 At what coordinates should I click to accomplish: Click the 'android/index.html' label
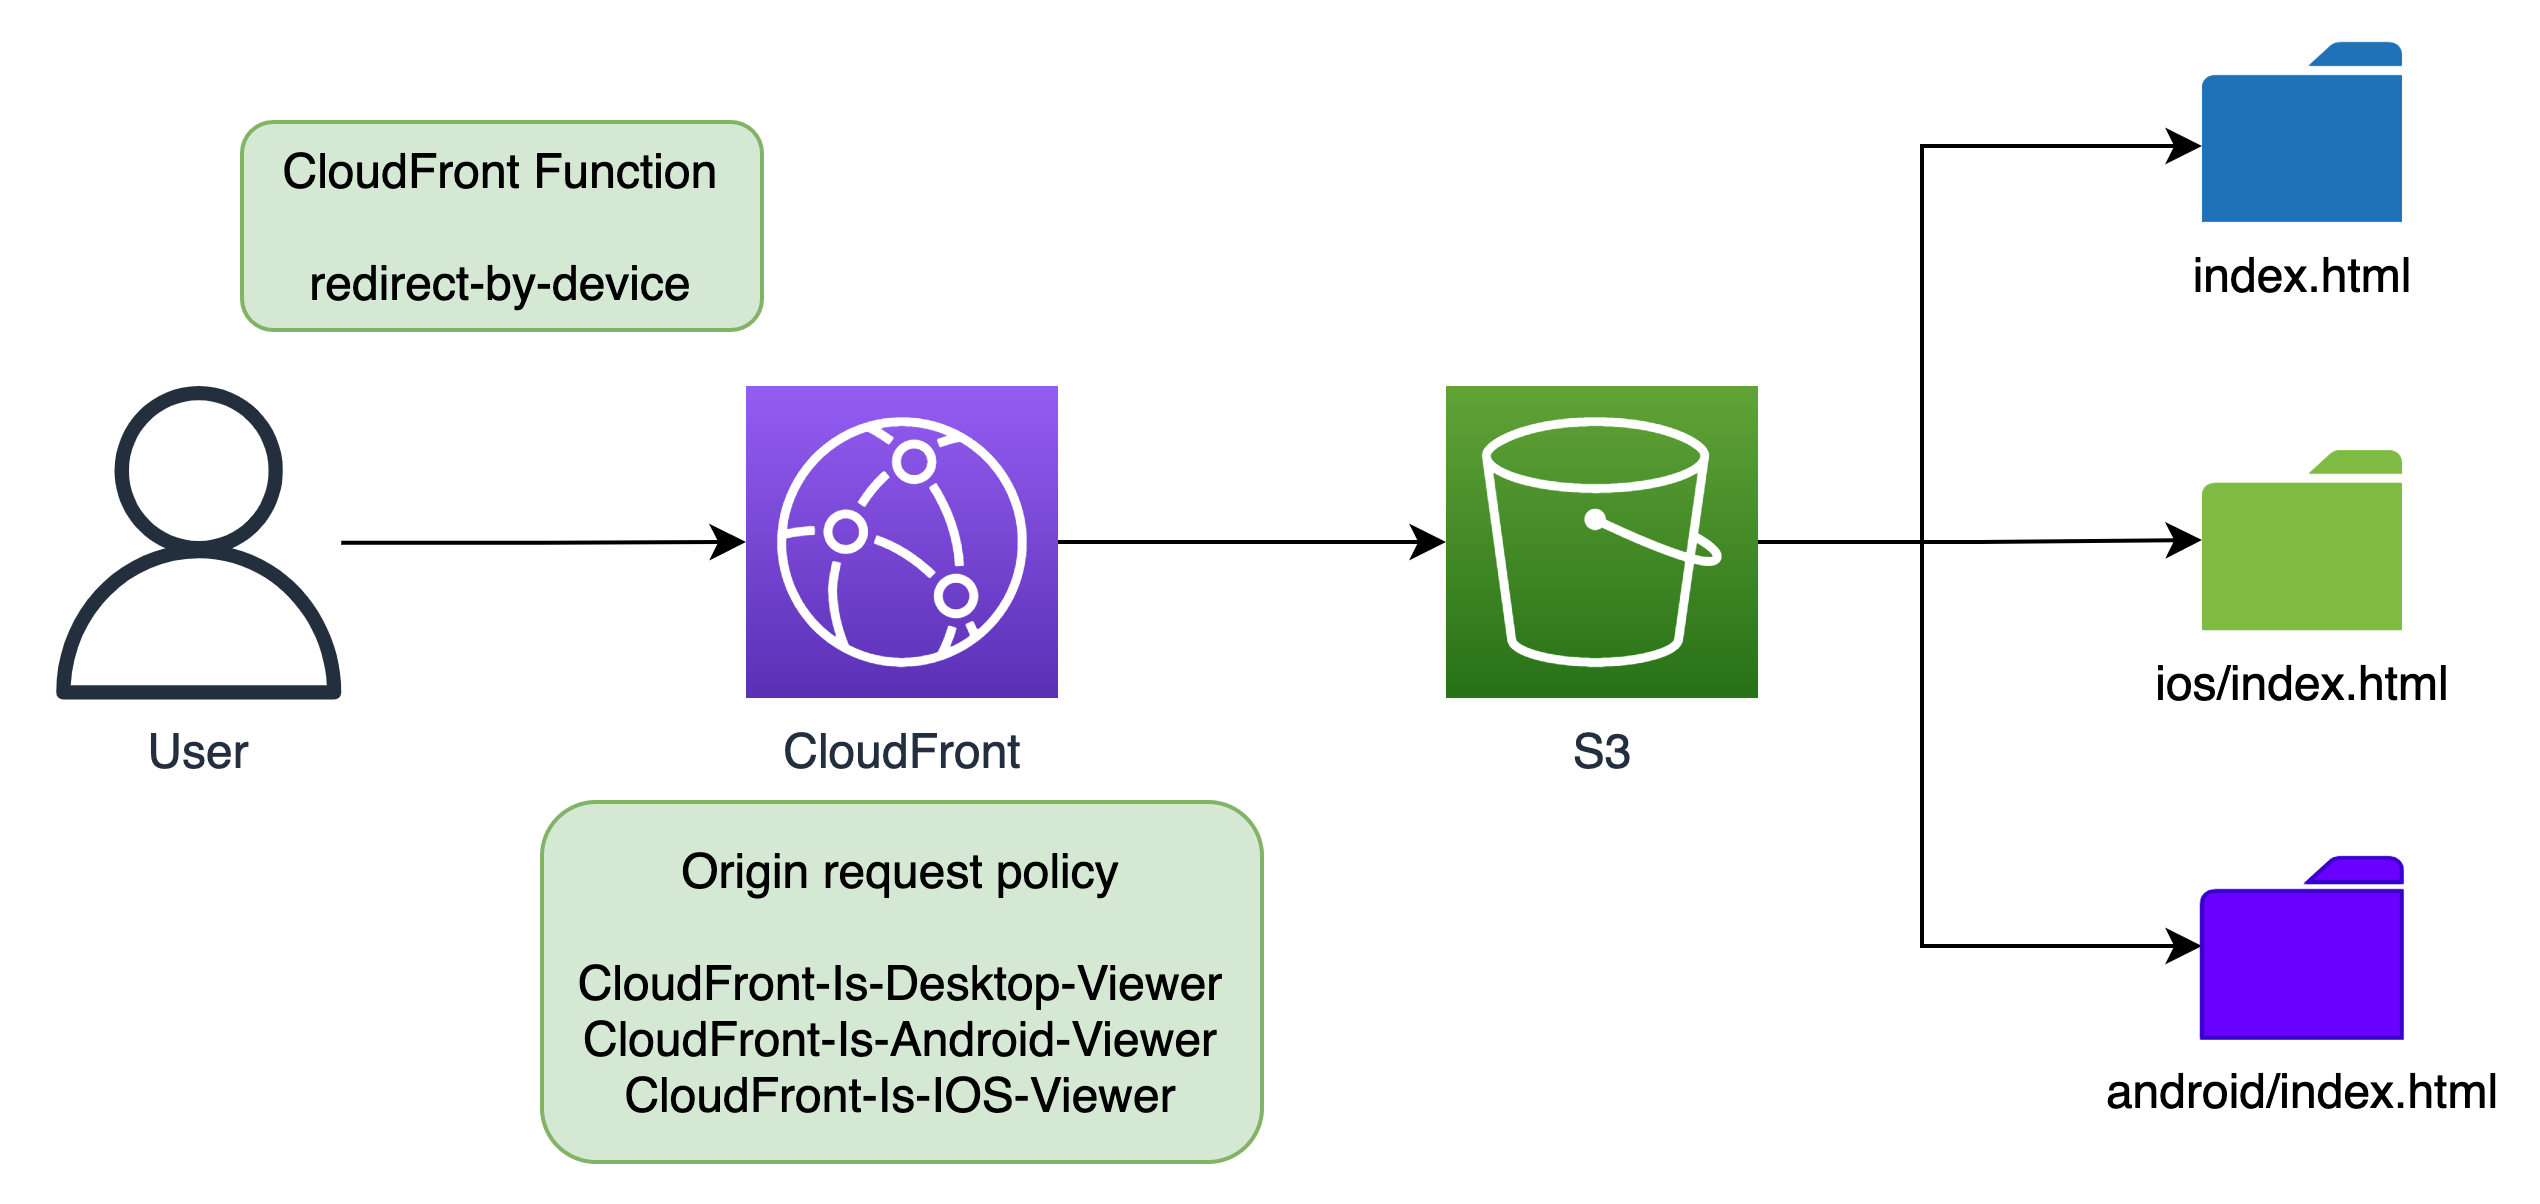click(2302, 1092)
